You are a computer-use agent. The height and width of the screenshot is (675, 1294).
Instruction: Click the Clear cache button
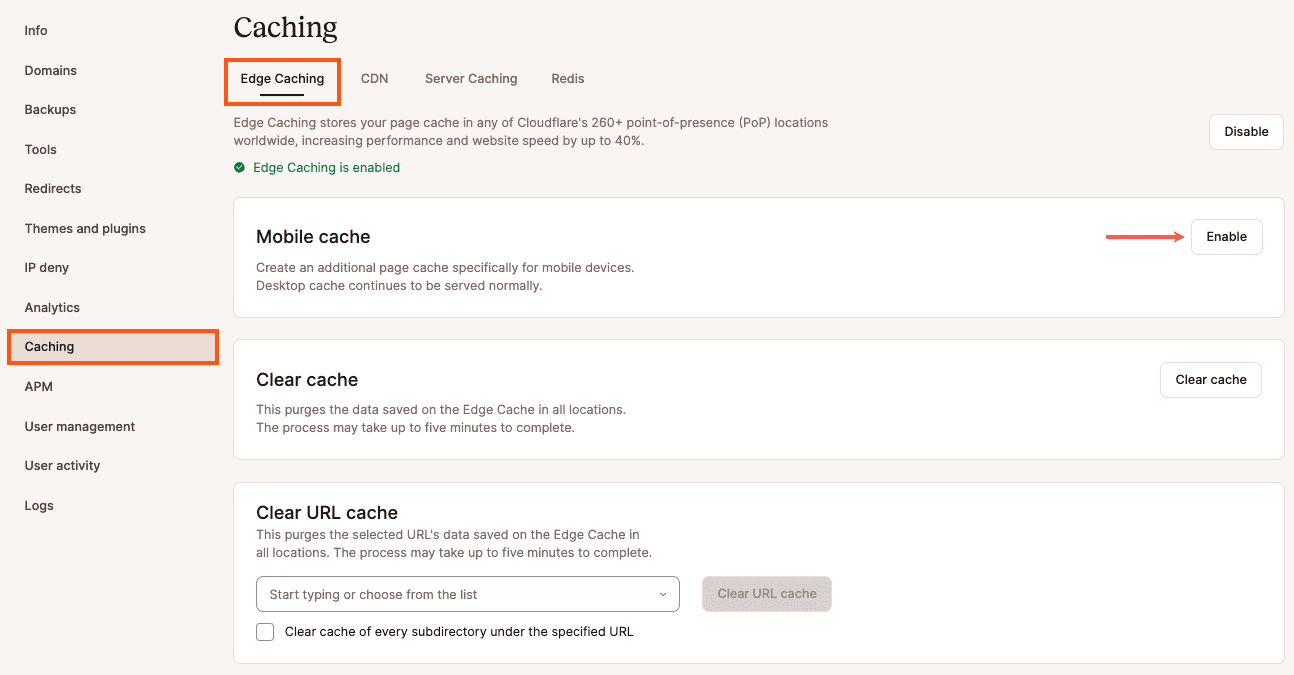pos(1210,379)
